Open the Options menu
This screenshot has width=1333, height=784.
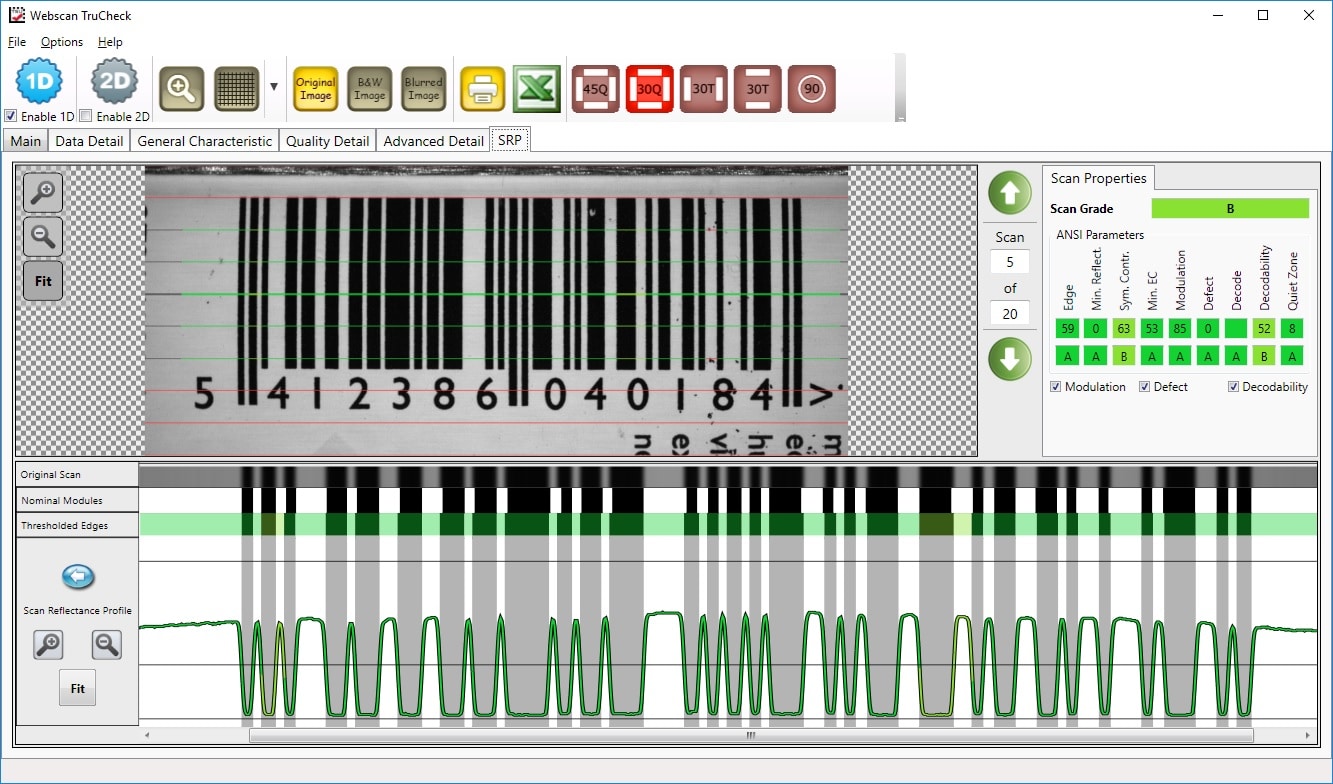click(62, 42)
